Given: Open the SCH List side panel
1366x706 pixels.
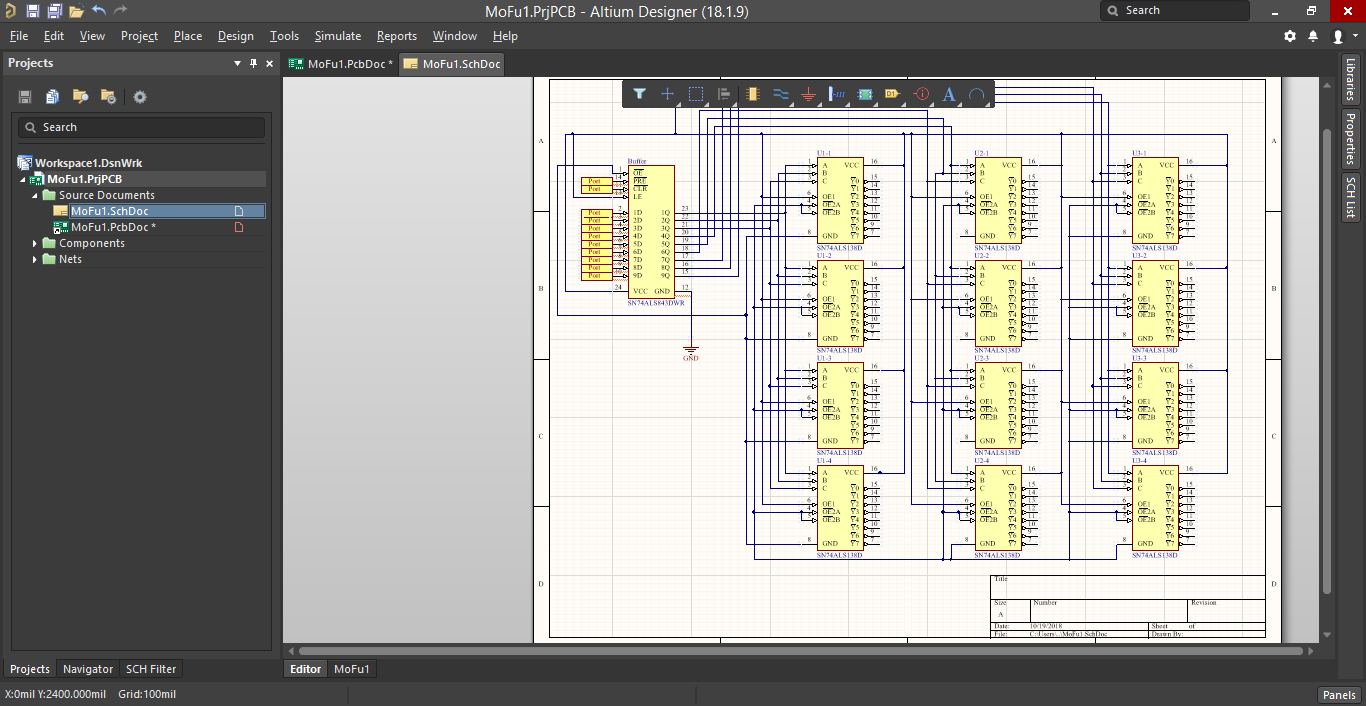Looking at the screenshot, I should pos(1351,198).
